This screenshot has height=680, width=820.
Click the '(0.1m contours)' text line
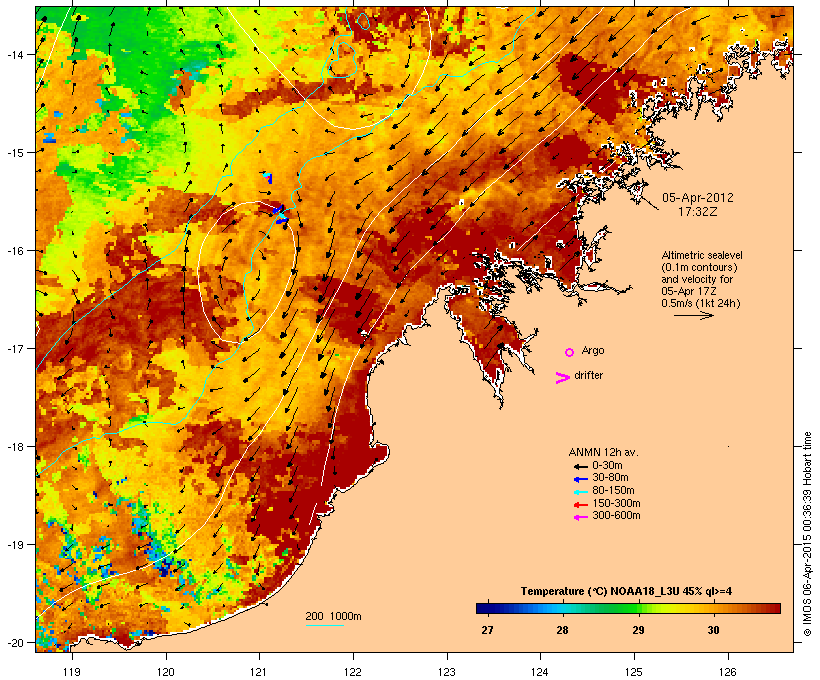click(x=699, y=267)
